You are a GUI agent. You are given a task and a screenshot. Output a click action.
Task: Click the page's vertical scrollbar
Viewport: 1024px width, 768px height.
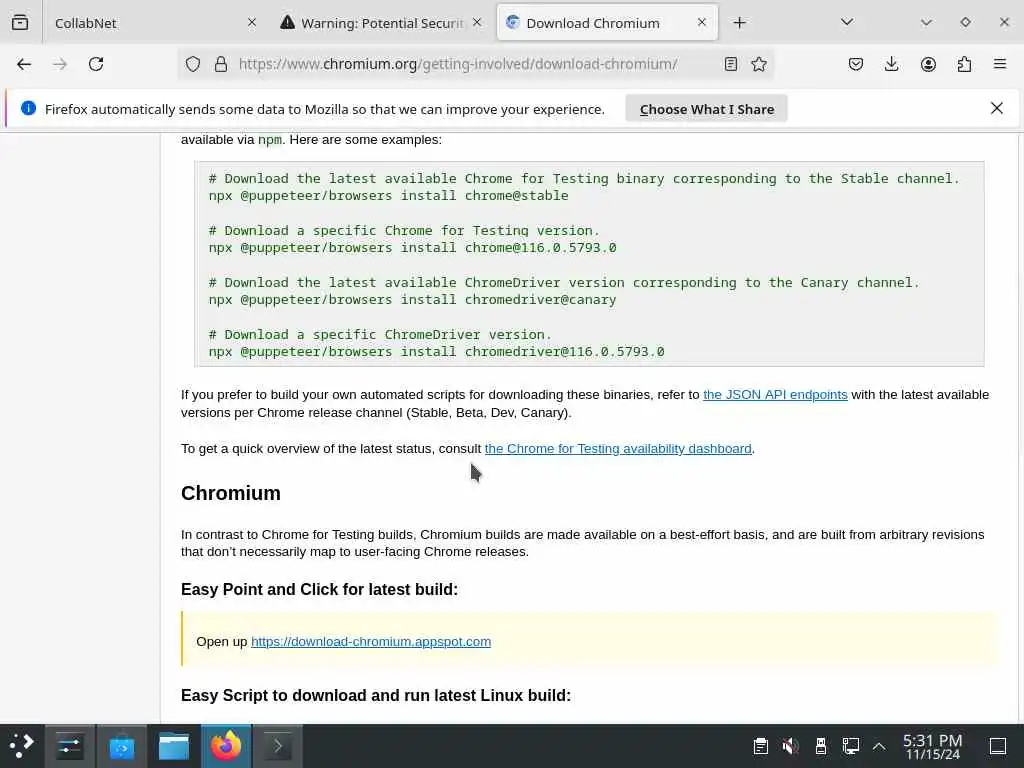tap(1019, 428)
